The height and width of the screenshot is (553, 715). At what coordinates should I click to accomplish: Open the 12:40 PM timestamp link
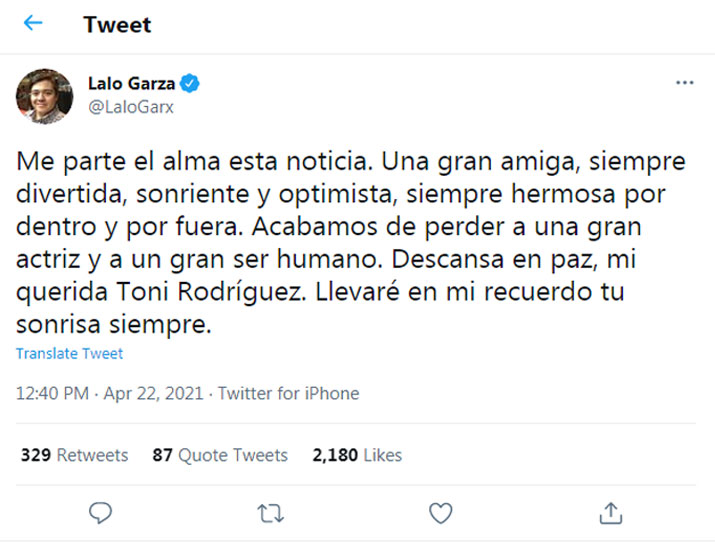click(x=55, y=393)
